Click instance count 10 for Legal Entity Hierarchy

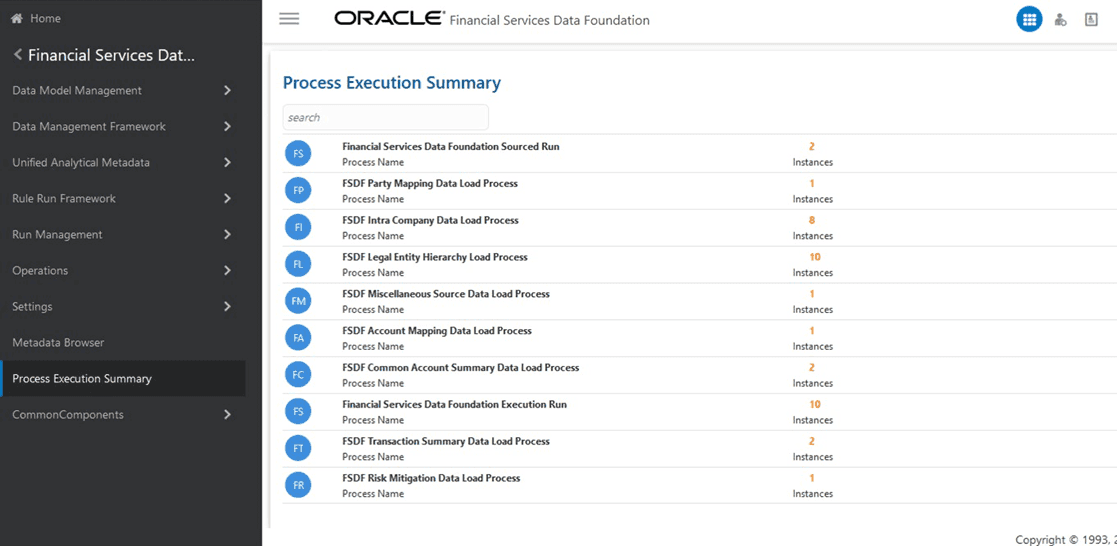click(x=815, y=257)
